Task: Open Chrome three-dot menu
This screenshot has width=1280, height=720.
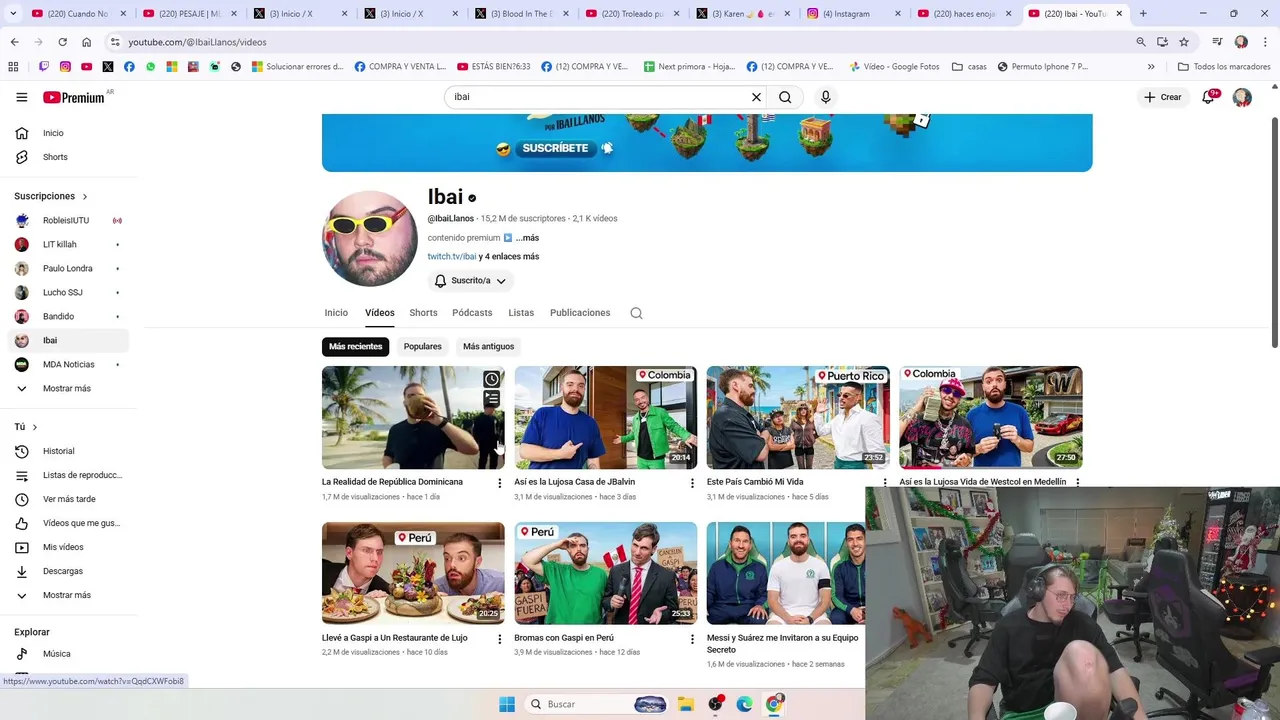Action: 1265,42
